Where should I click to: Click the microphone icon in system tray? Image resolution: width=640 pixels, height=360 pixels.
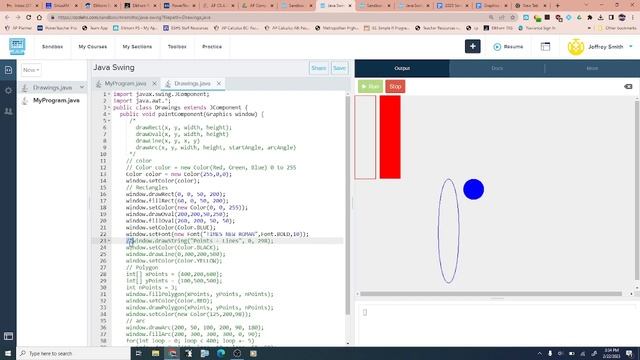point(550,353)
